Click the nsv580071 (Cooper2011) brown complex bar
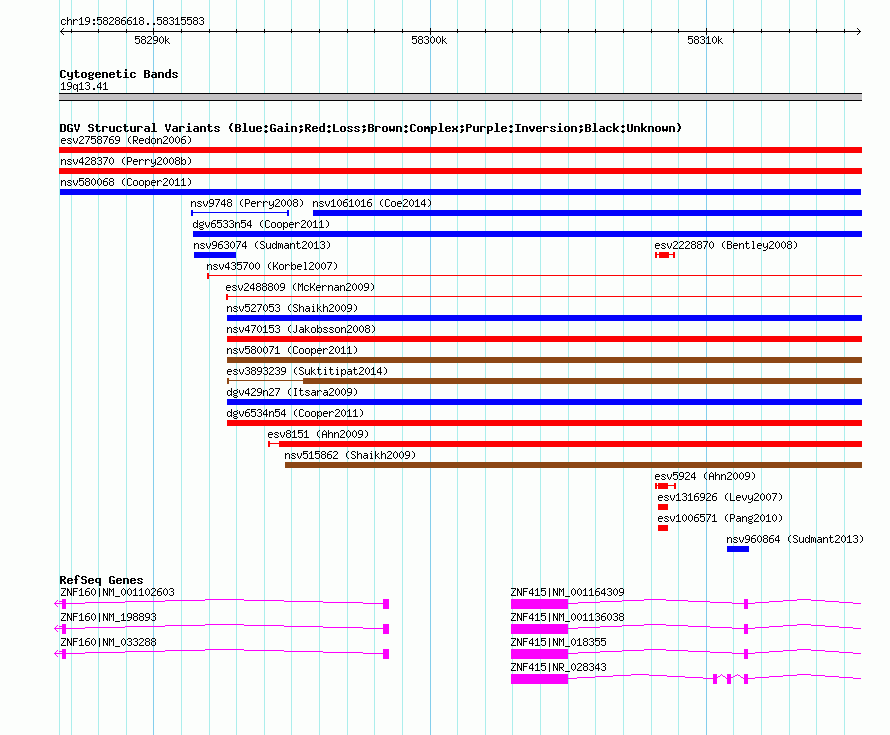Viewport: 890px width, 735px height. 544,360
